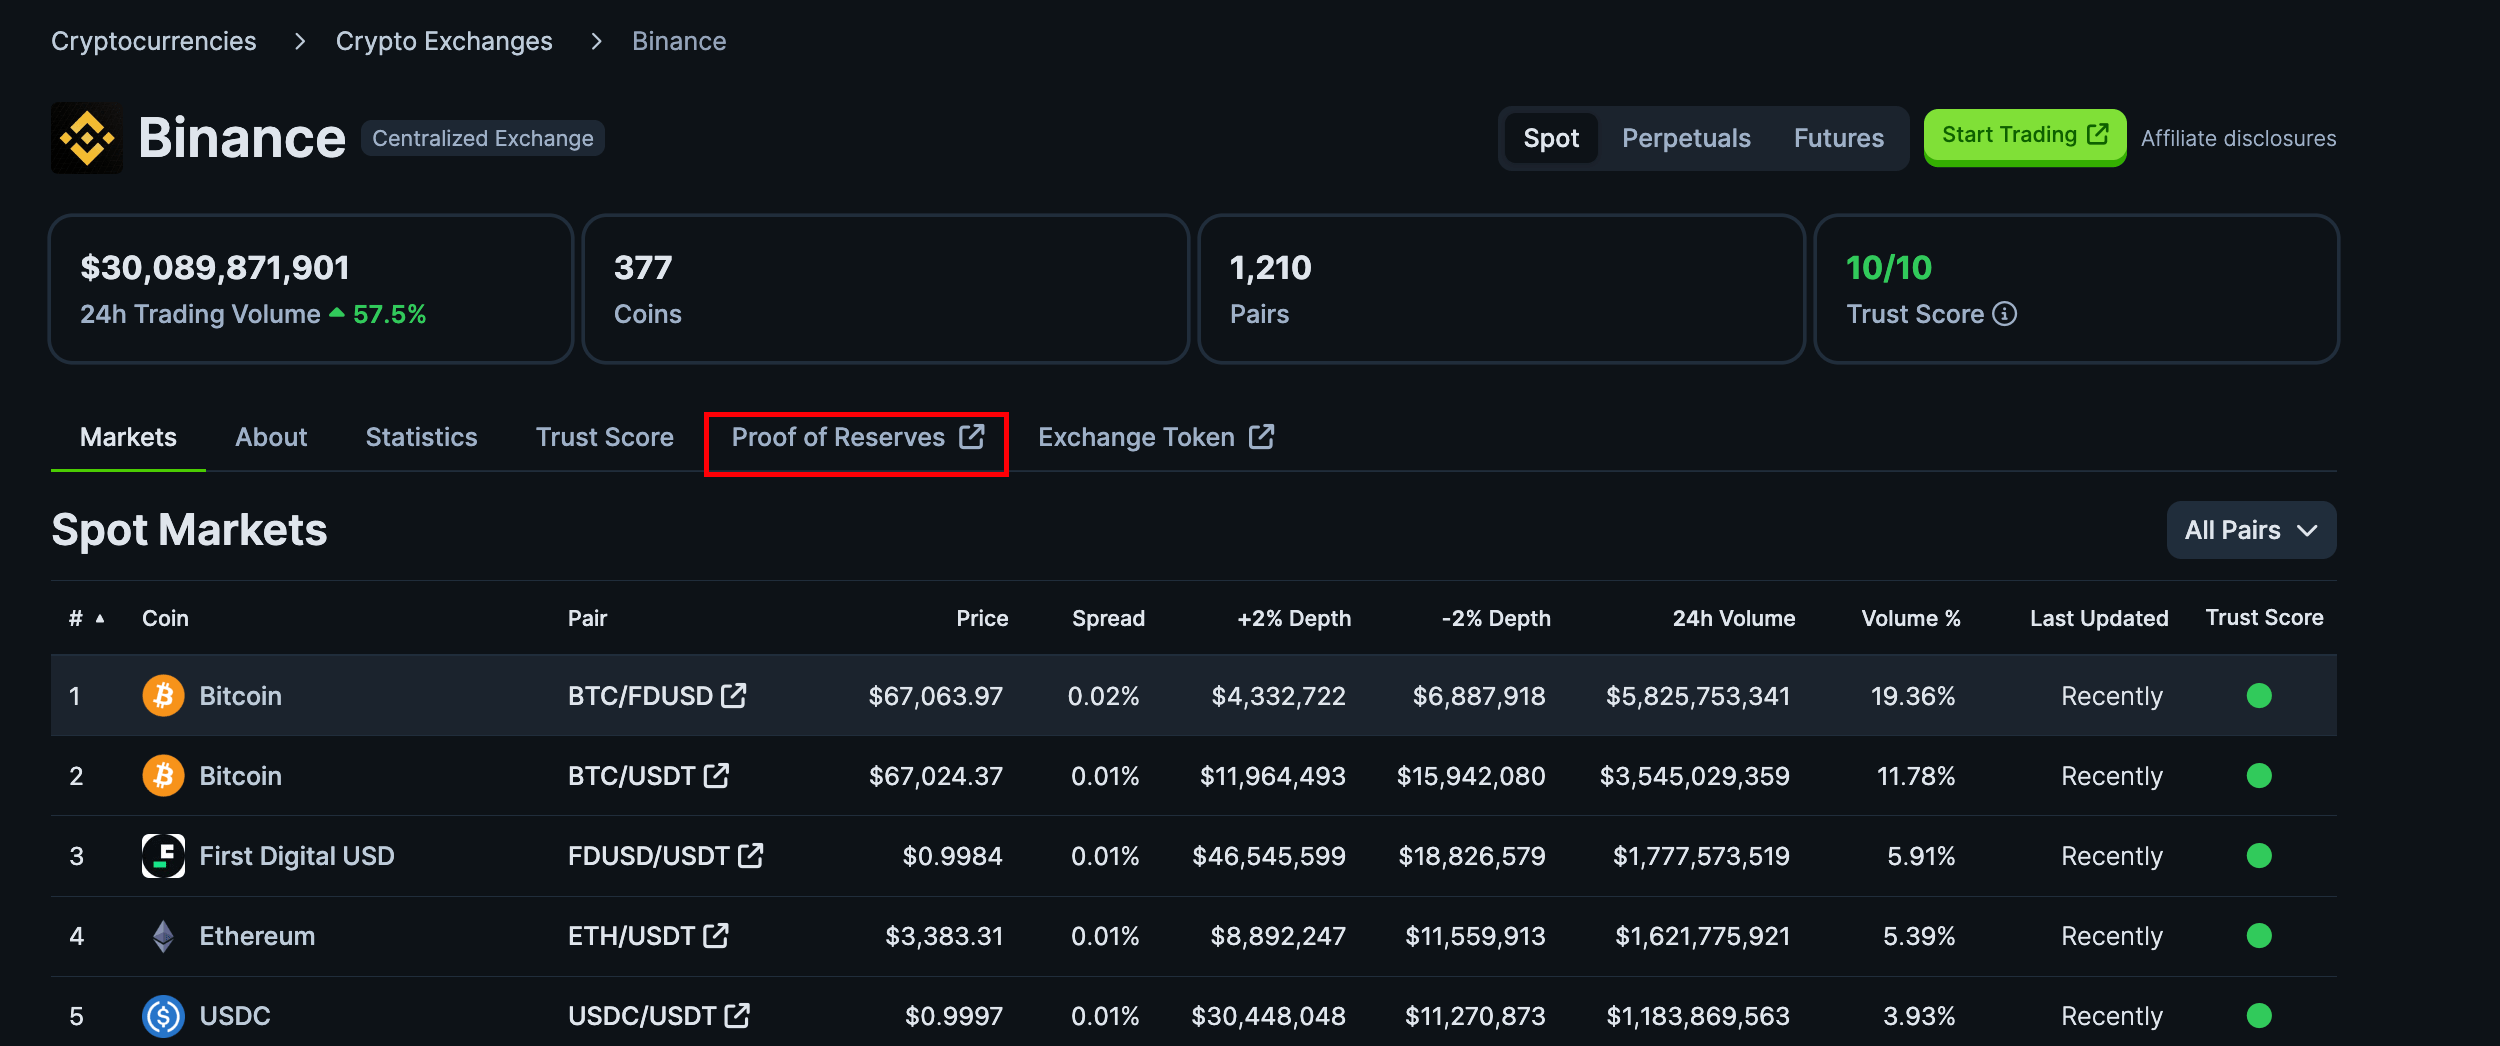Sort table by 24h Volume header

[x=1734, y=618]
